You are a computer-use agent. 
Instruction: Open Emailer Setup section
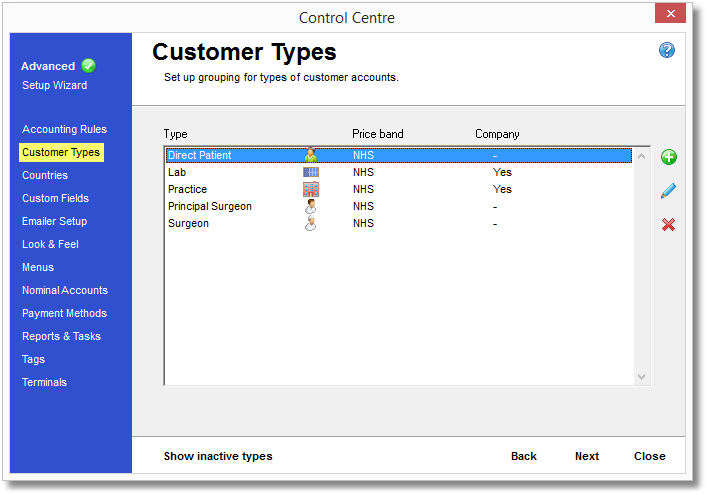tap(55, 221)
